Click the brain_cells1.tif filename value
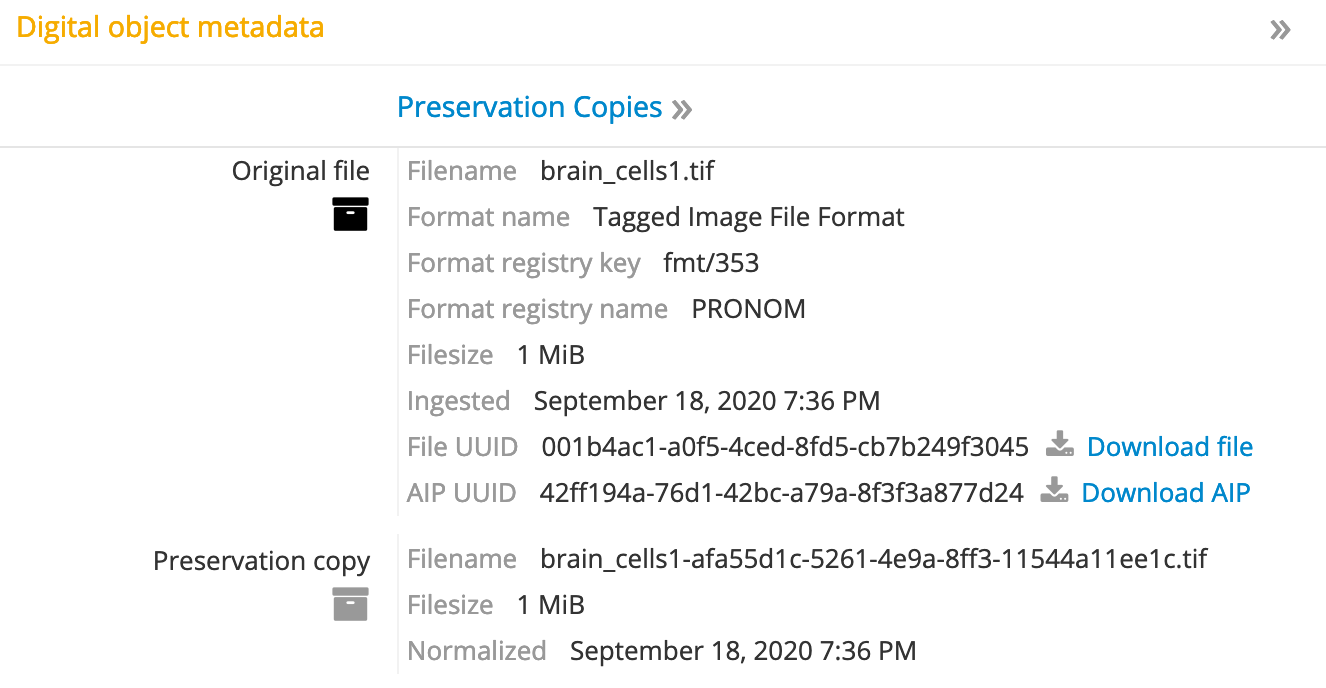The width and height of the screenshot is (1326, 688). point(627,171)
